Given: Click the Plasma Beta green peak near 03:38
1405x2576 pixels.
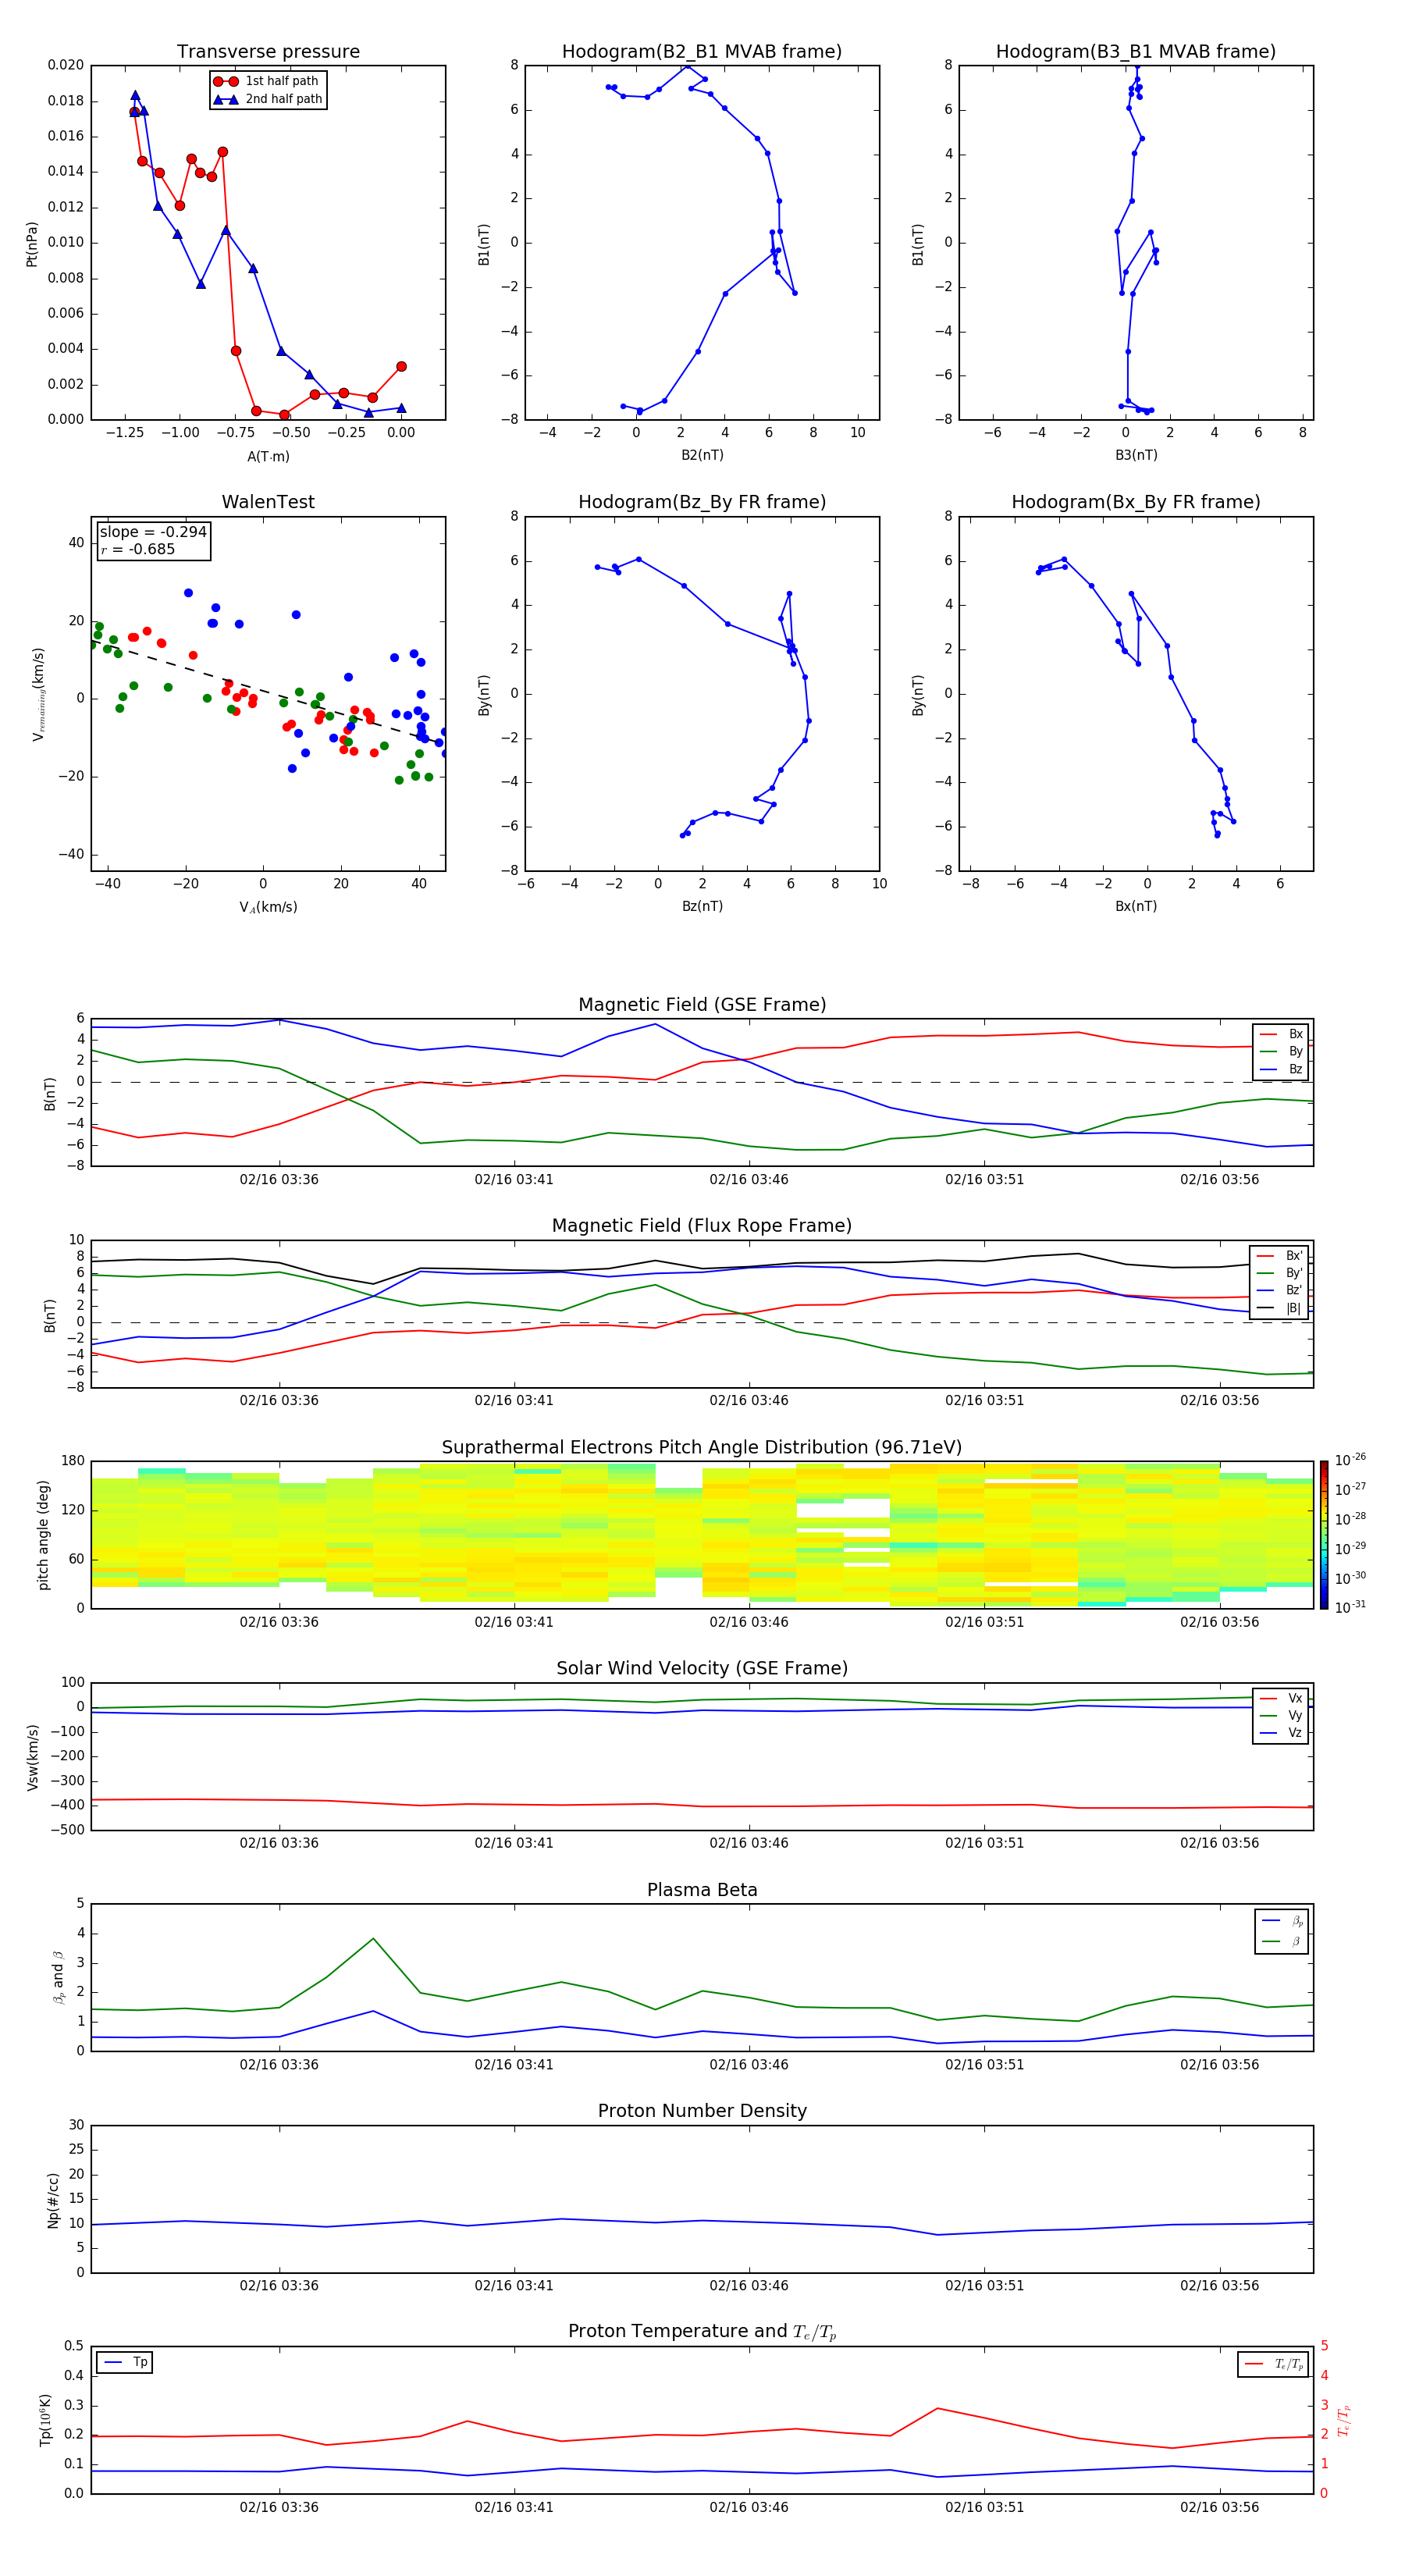Looking at the screenshot, I should [x=374, y=1939].
